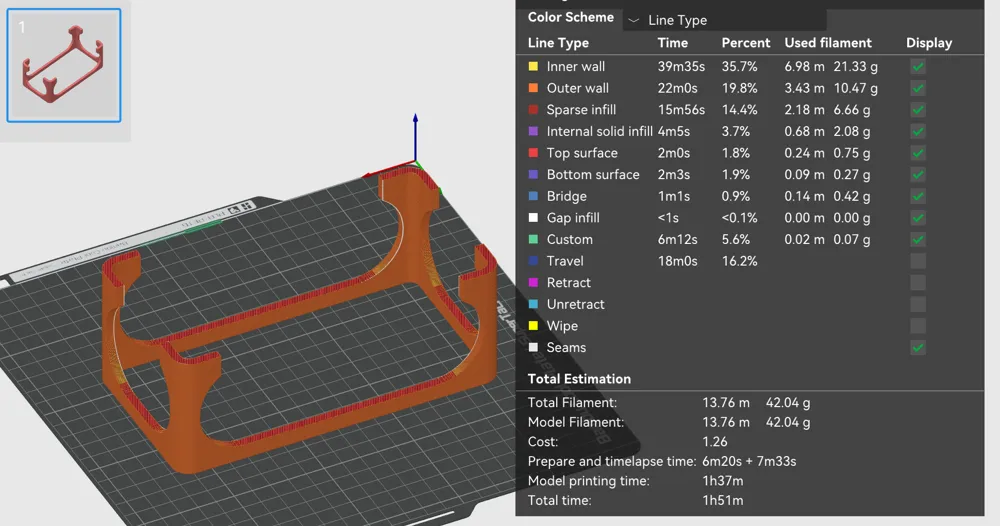This screenshot has width=1000, height=526.
Task: Uncheck Outer wall display checkbox
Action: (x=918, y=88)
